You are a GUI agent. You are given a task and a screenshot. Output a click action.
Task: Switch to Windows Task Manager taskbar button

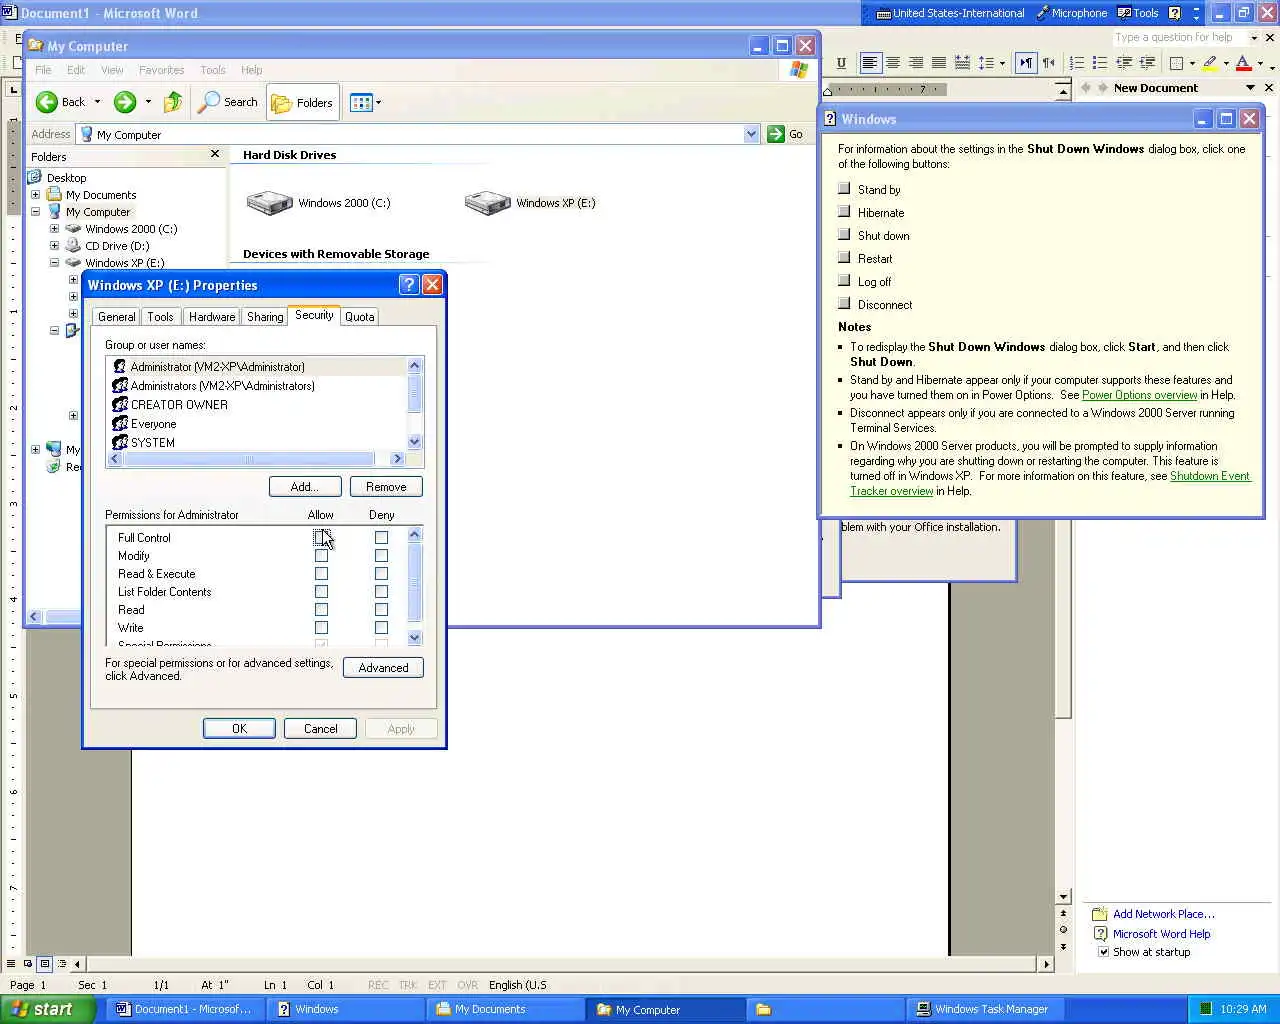983,1009
